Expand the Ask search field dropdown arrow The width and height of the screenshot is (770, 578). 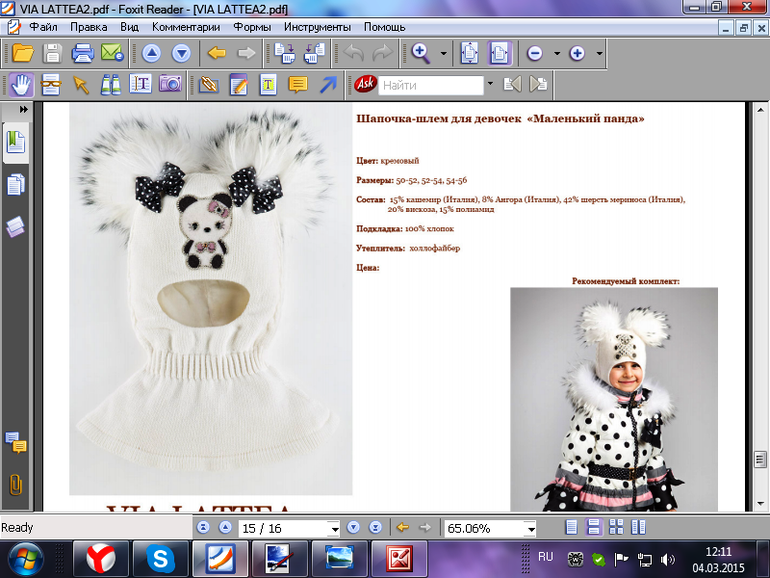click(x=490, y=85)
